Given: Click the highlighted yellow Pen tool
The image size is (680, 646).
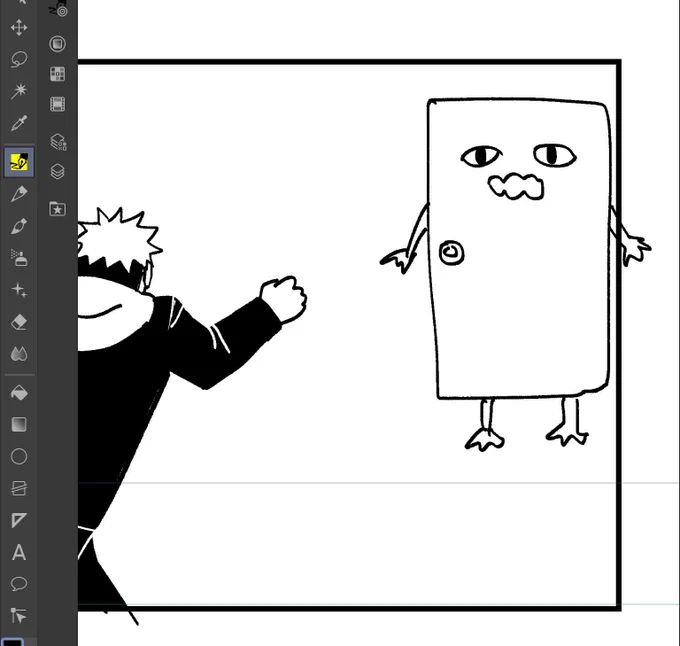Looking at the screenshot, I should coord(19,162).
